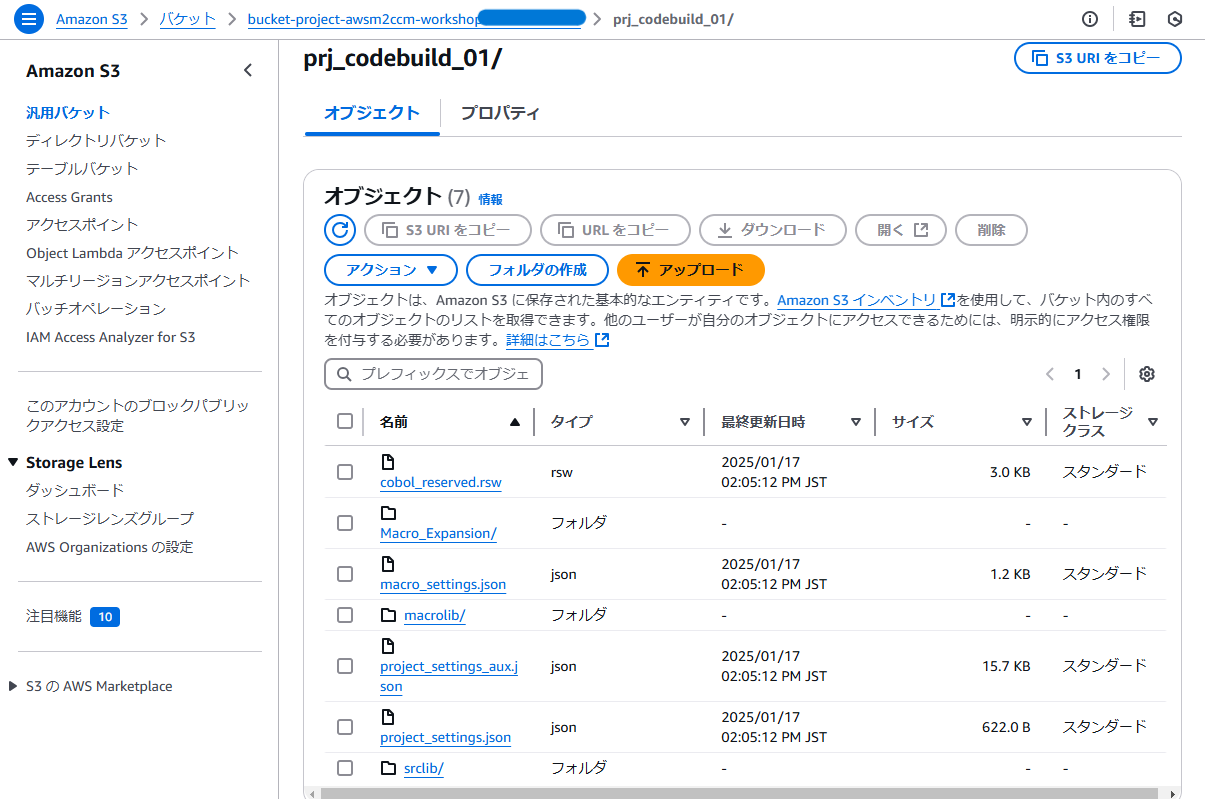The image size is (1205, 799).
Task: Switch to the プロパティ tab
Action: click(x=500, y=113)
